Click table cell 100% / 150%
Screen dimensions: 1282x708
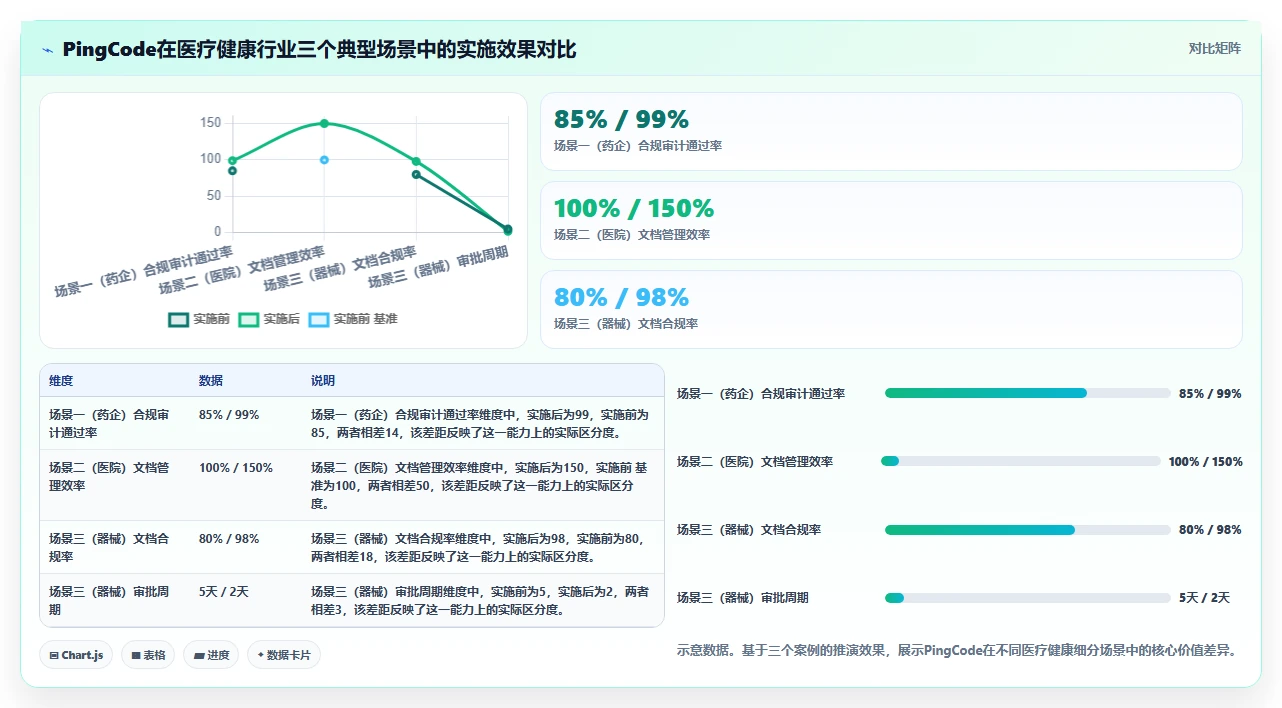[x=236, y=468]
